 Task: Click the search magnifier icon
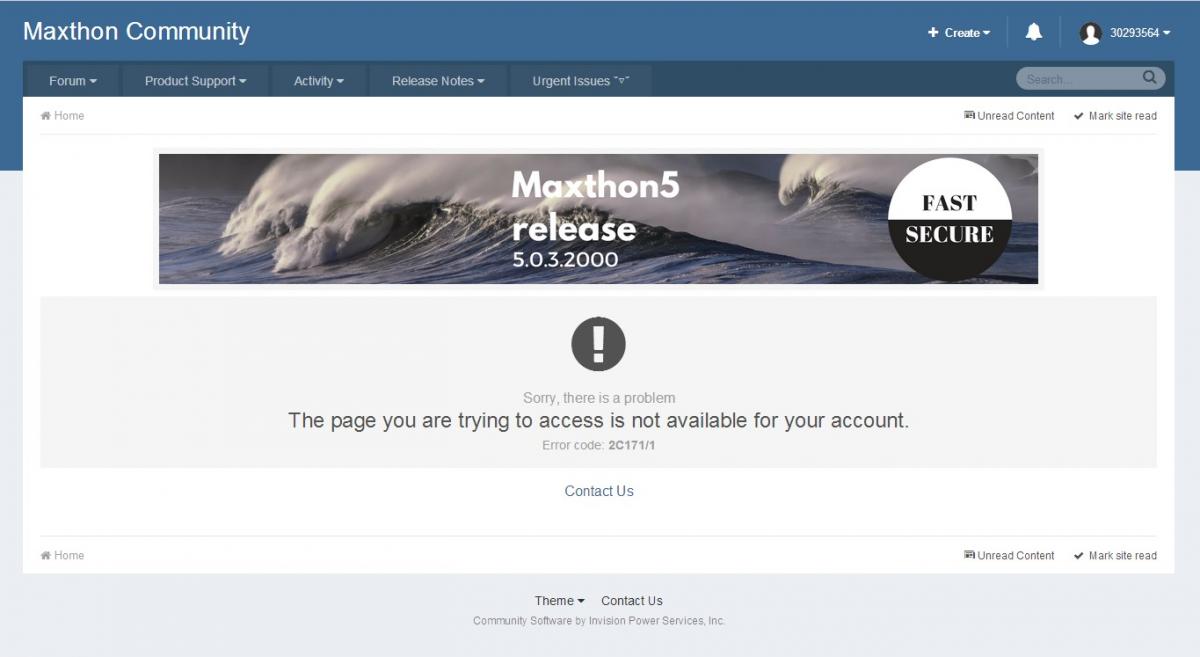1150,77
